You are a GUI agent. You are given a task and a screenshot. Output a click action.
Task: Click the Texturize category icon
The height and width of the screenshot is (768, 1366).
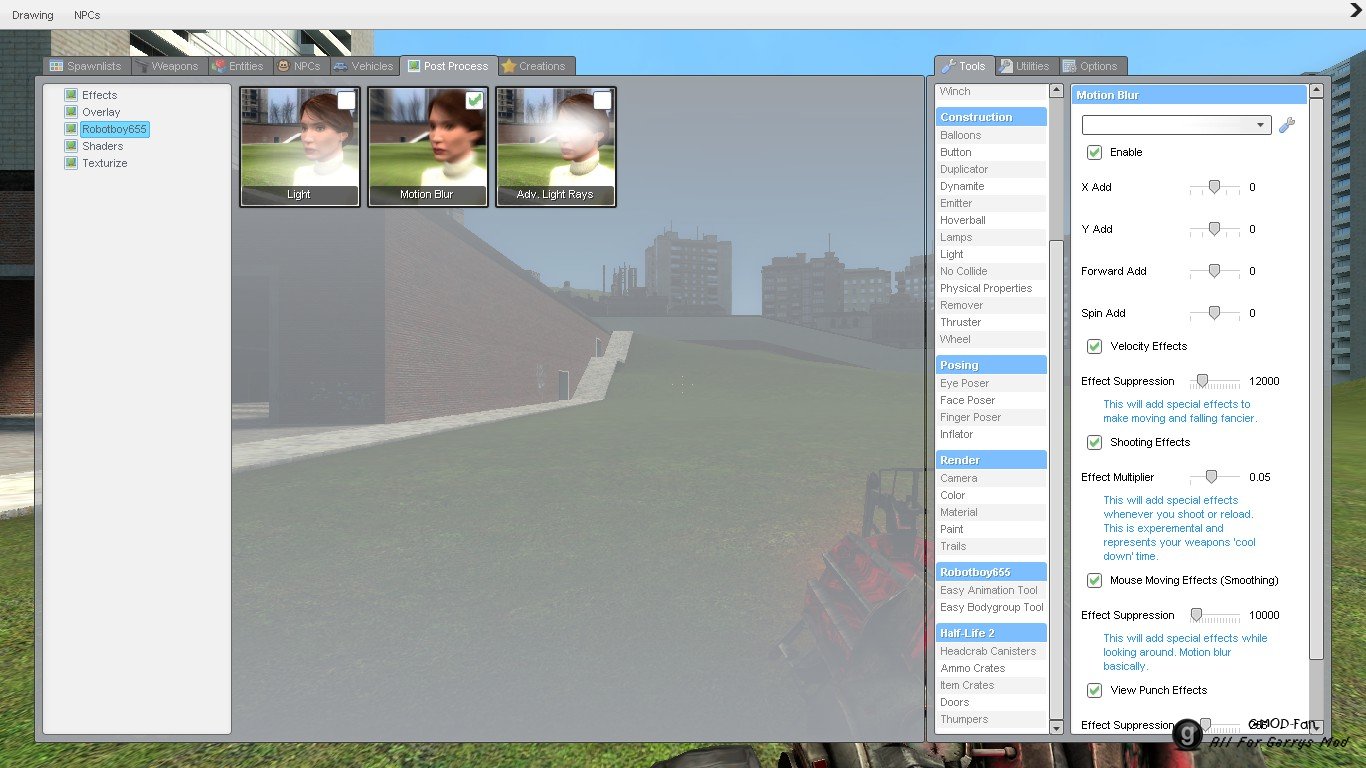[71, 163]
